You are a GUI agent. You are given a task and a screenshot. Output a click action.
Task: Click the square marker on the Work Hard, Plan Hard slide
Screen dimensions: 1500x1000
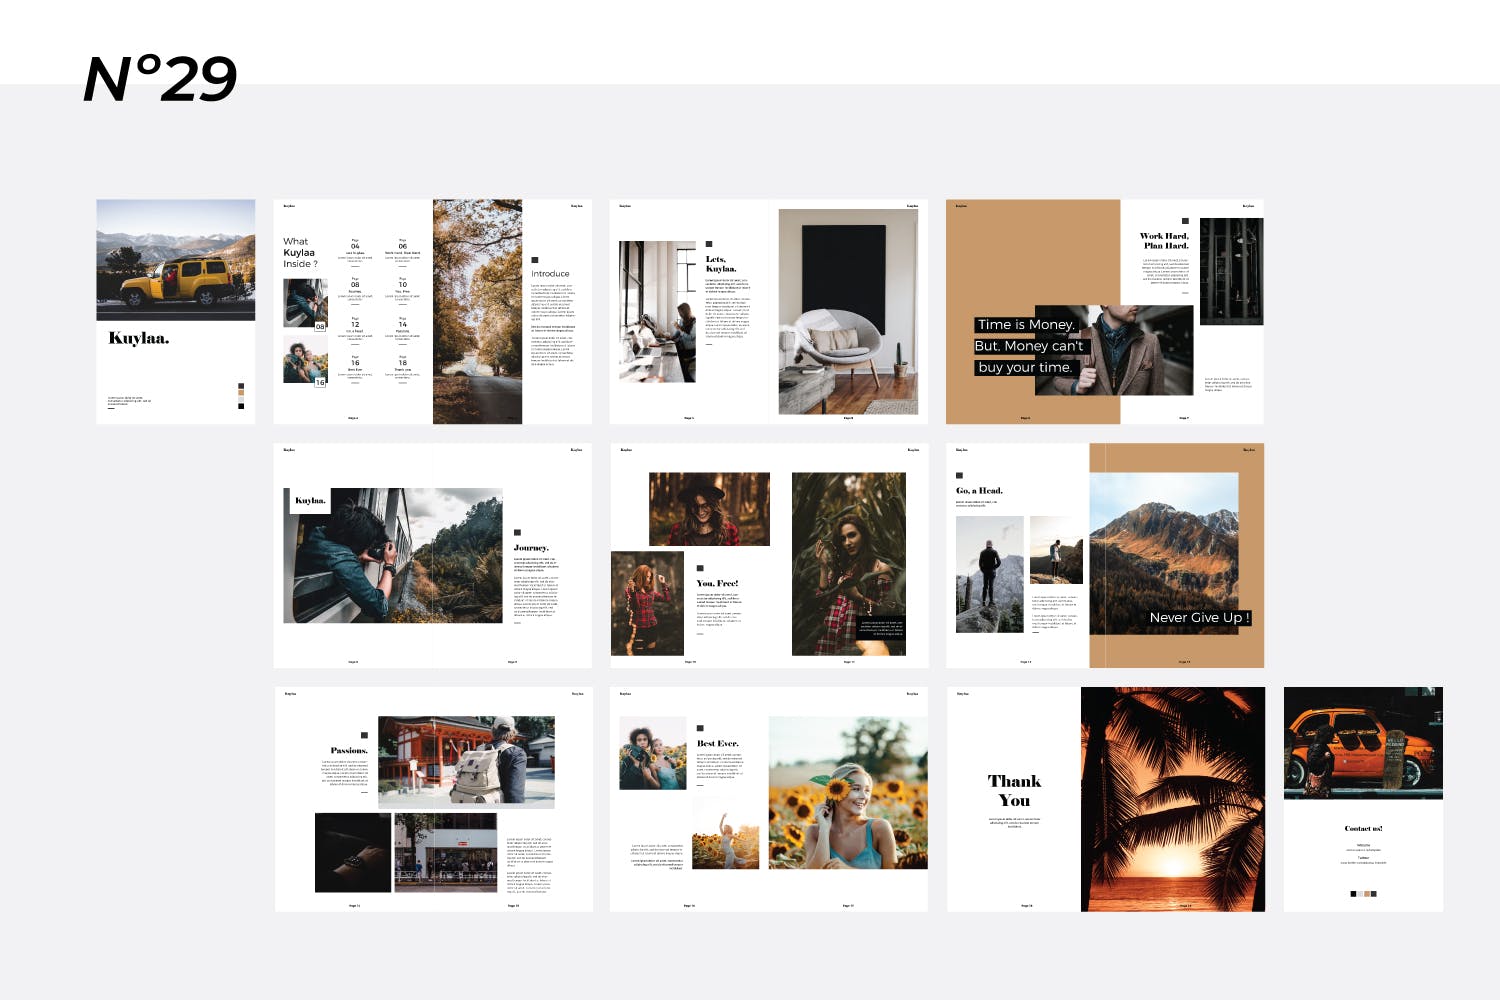1186,221
